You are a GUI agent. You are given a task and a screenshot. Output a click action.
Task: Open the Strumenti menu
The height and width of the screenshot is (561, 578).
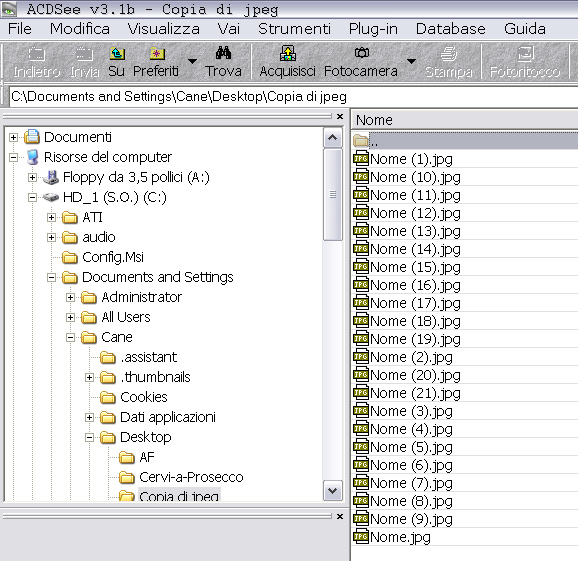click(294, 29)
